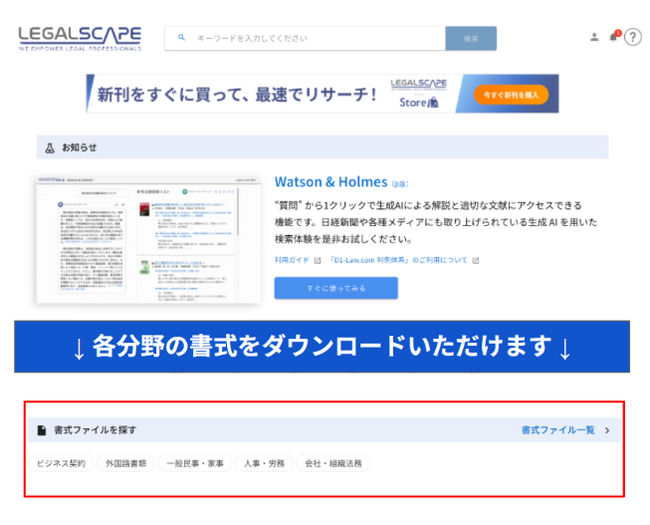This screenshot has height=525, width=650.
Task: Click the LEGALSCAPE Store logo in banner
Action: (x=419, y=93)
